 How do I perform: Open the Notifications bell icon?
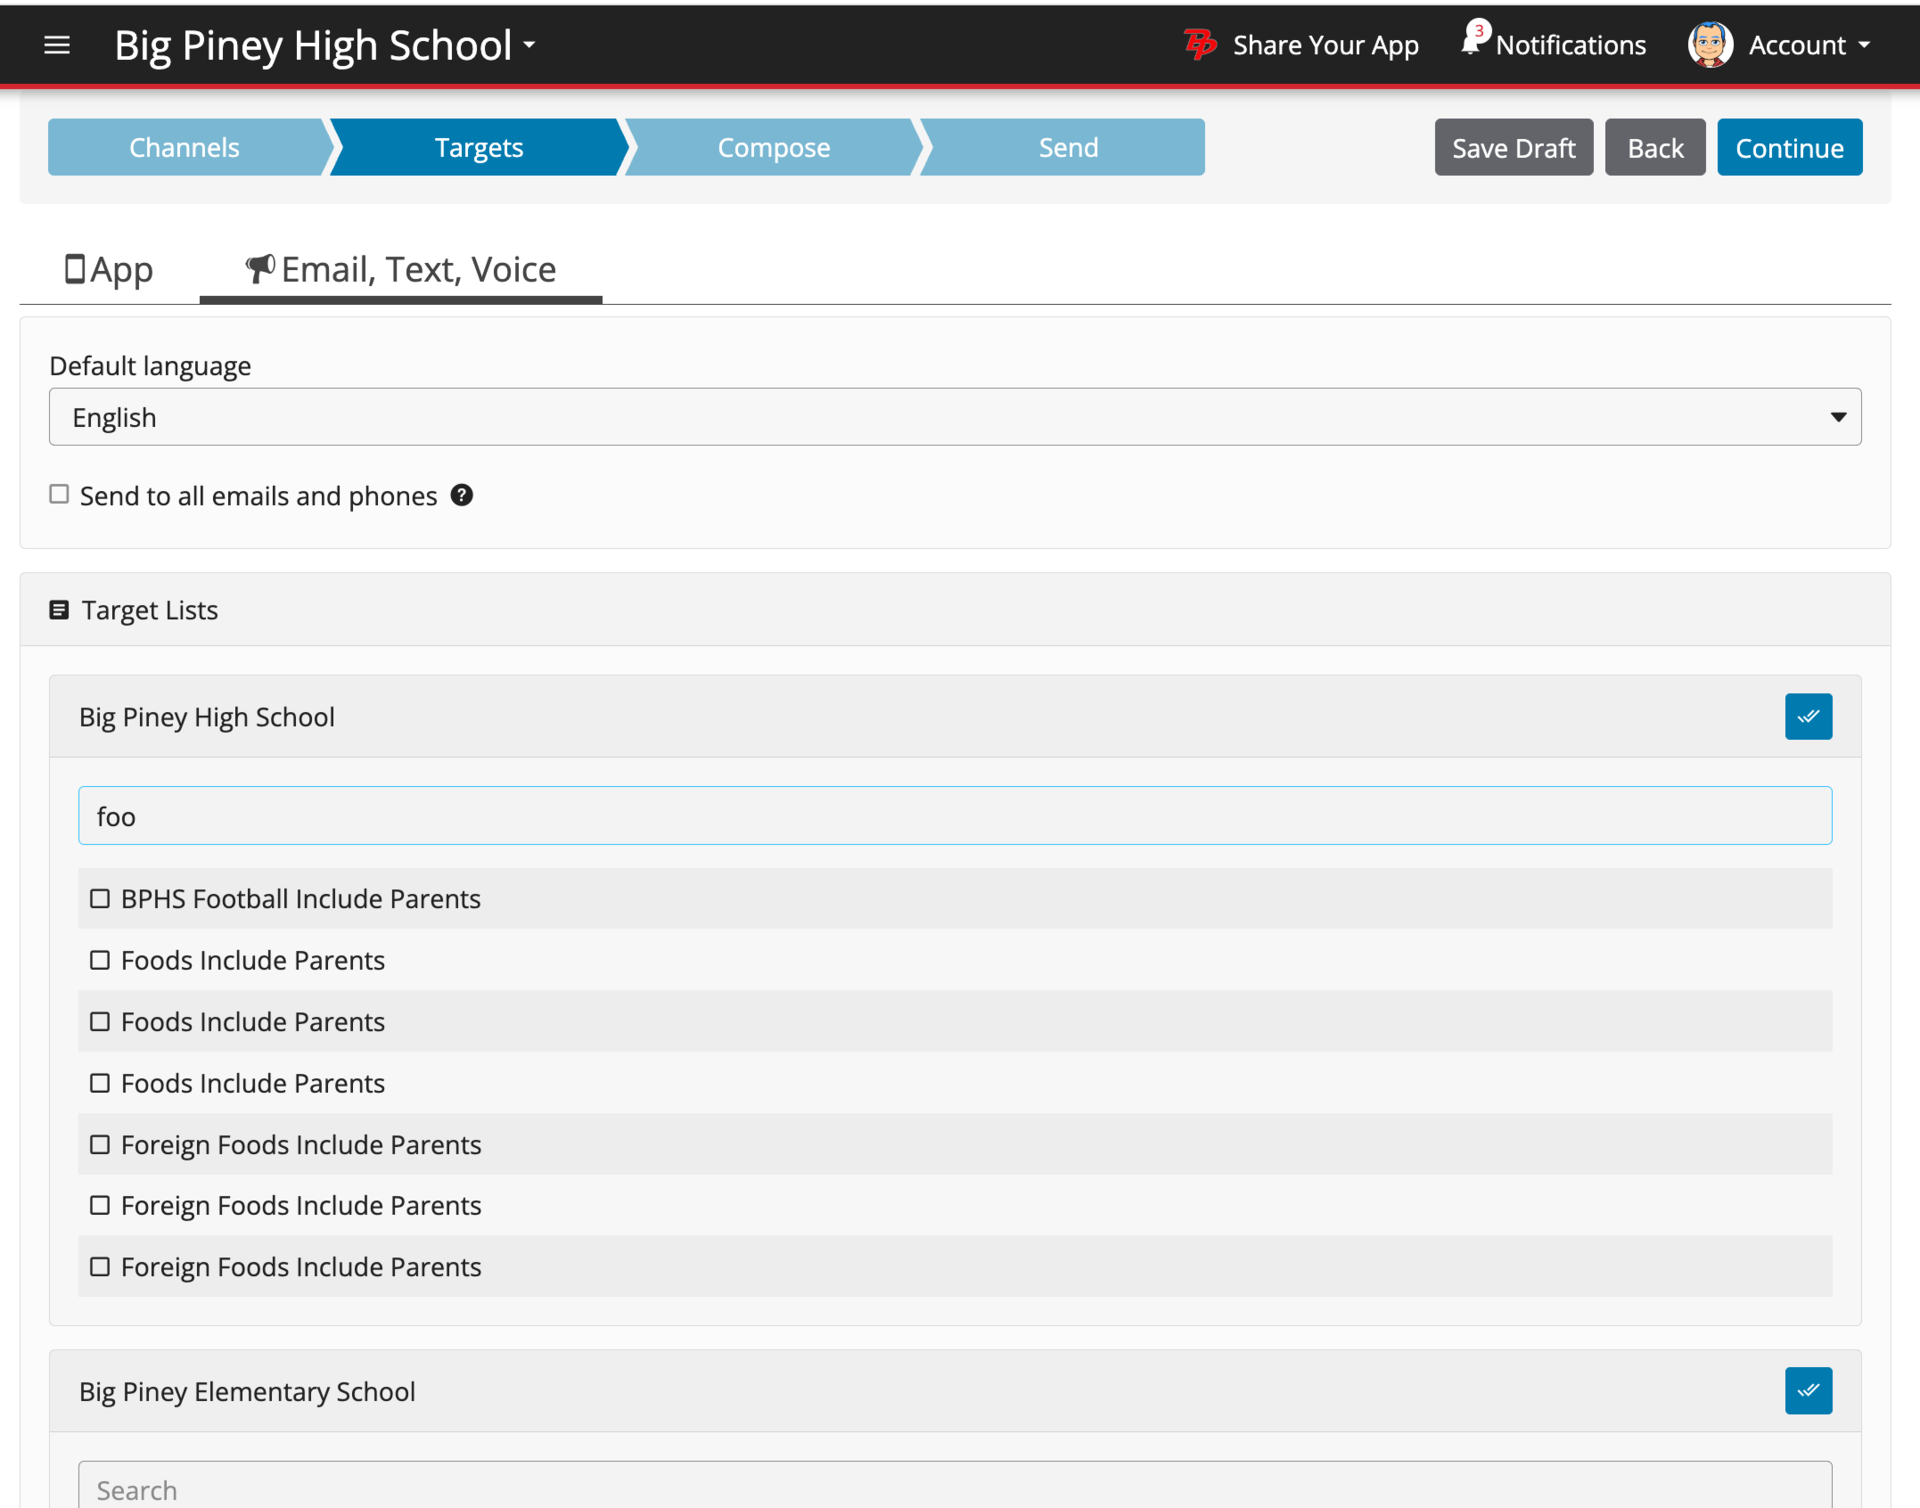1471,42
